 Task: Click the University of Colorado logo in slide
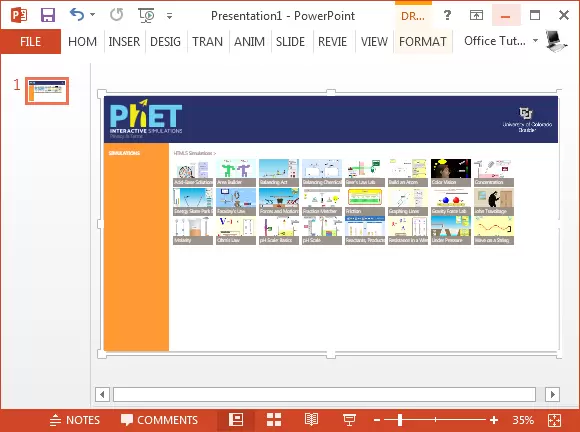coord(527,120)
